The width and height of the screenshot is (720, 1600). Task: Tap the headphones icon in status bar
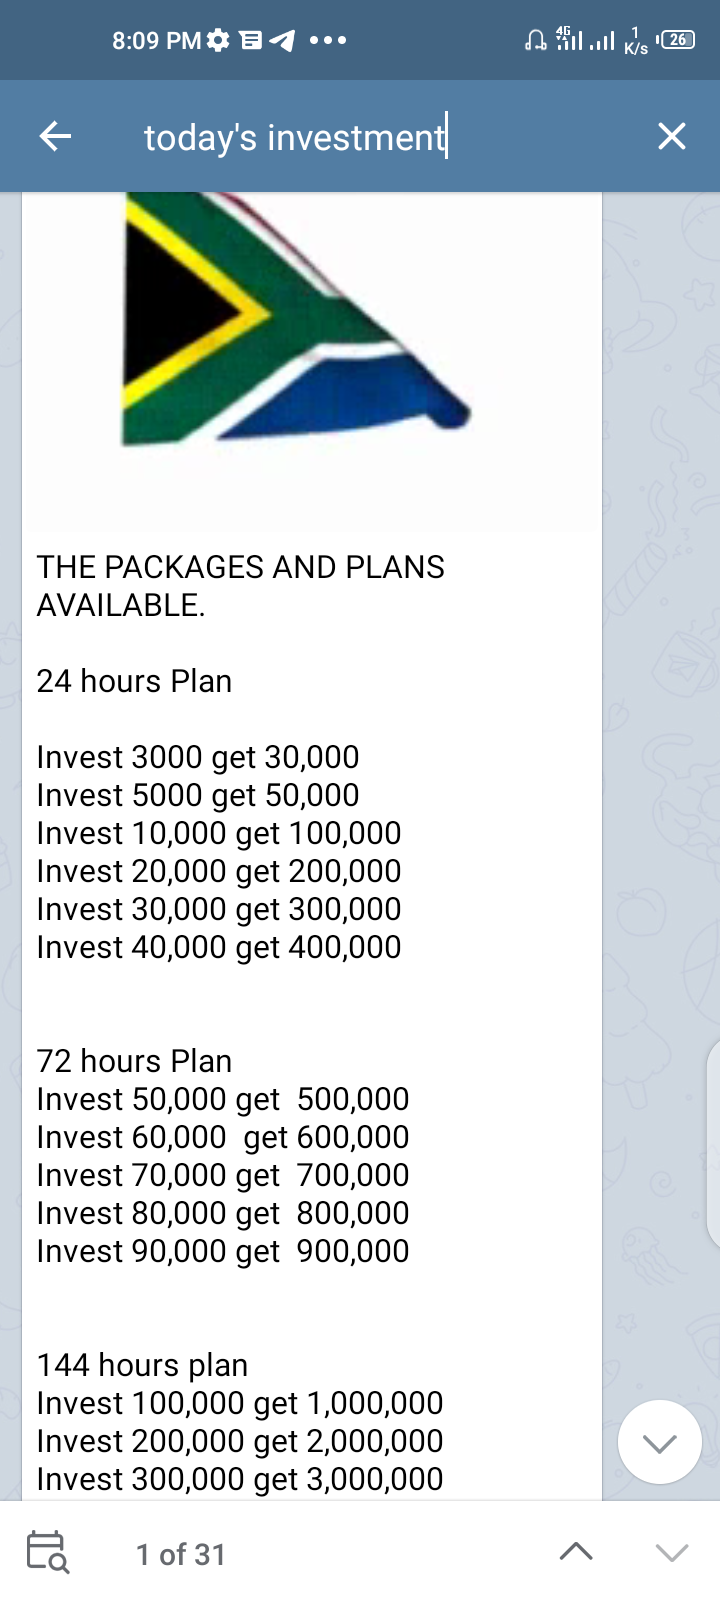(x=536, y=40)
